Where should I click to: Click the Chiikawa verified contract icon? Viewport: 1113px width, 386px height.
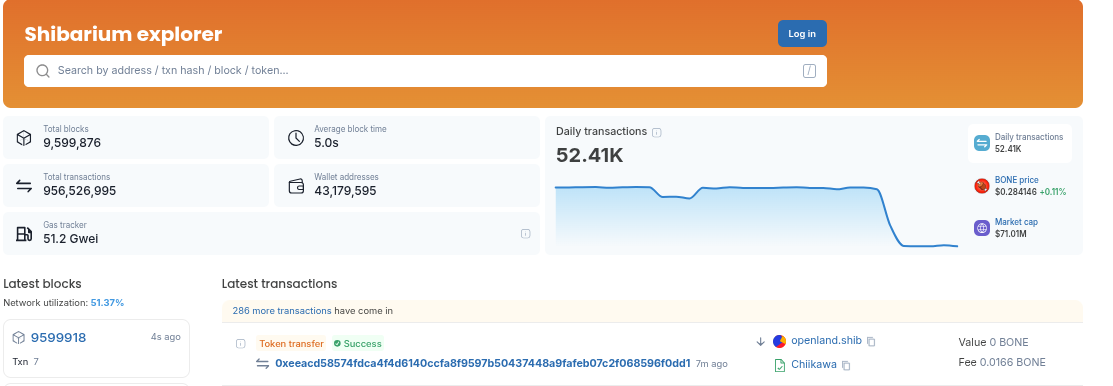tap(779, 365)
